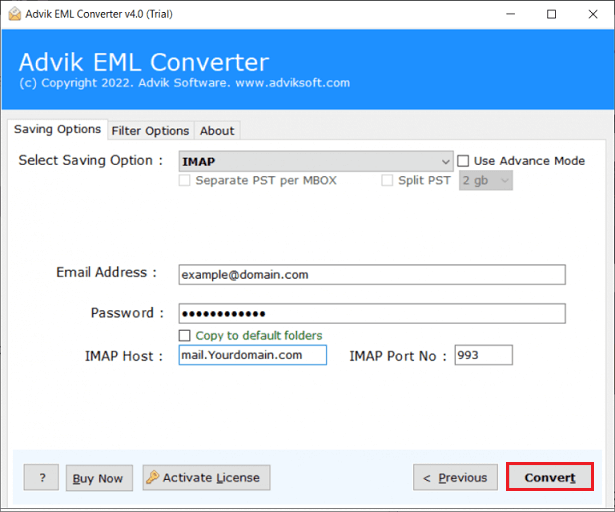Viewport: 615px width, 512px height.
Task: Click the Password input field
Action: 372,313
